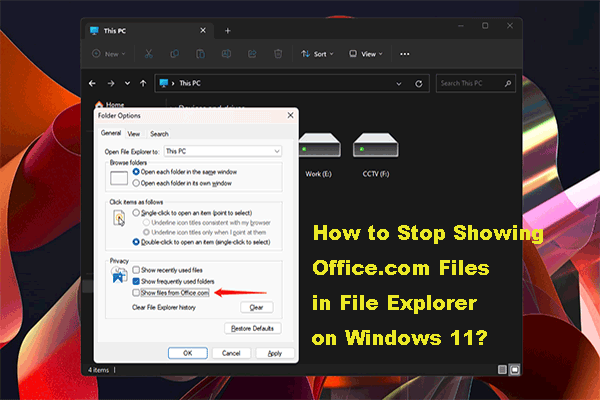
Task: Click the Search This PC field
Action: point(476,83)
